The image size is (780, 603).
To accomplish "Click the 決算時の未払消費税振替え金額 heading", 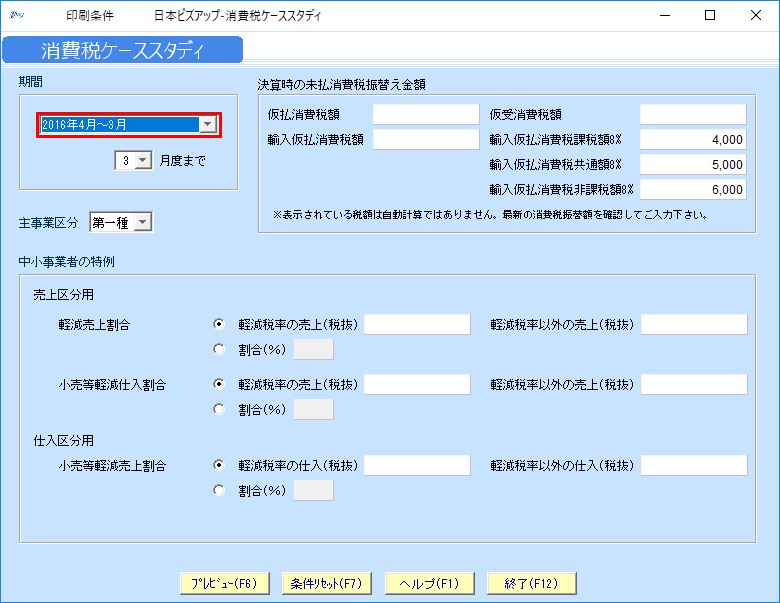I will (x=341, y=85).
